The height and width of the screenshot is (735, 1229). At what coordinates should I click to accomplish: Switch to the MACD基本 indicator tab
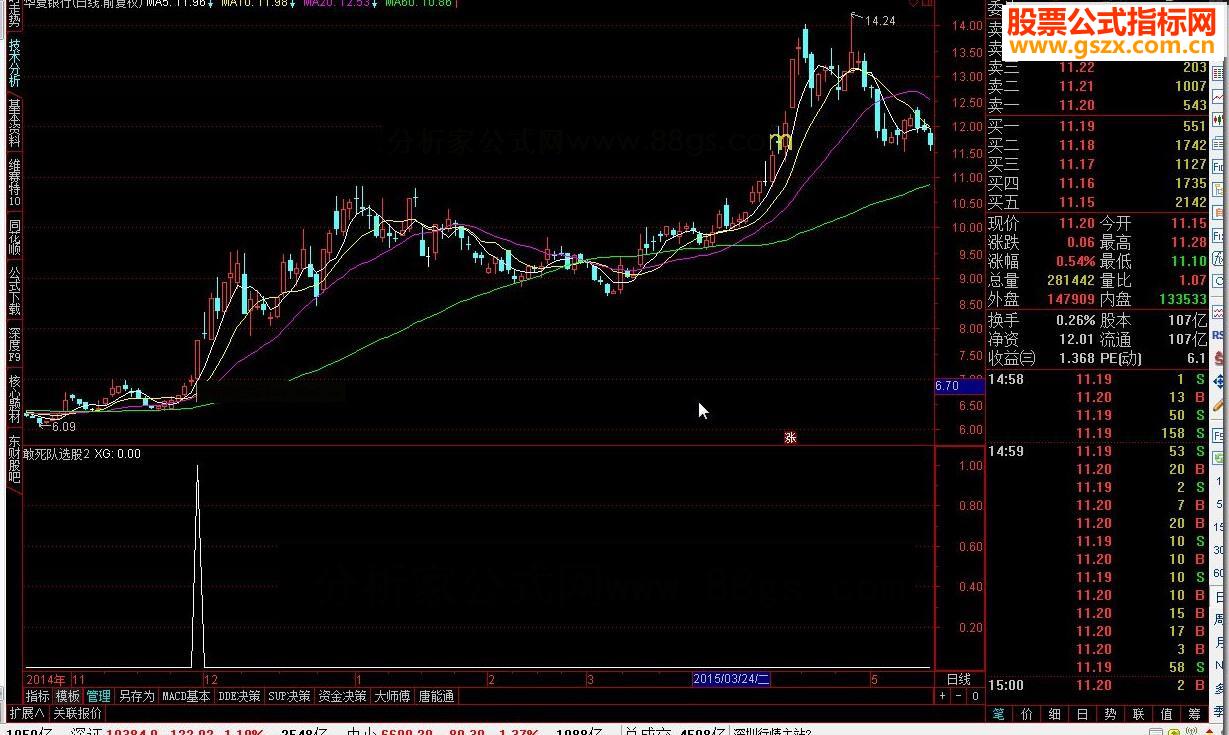(186, 696)
